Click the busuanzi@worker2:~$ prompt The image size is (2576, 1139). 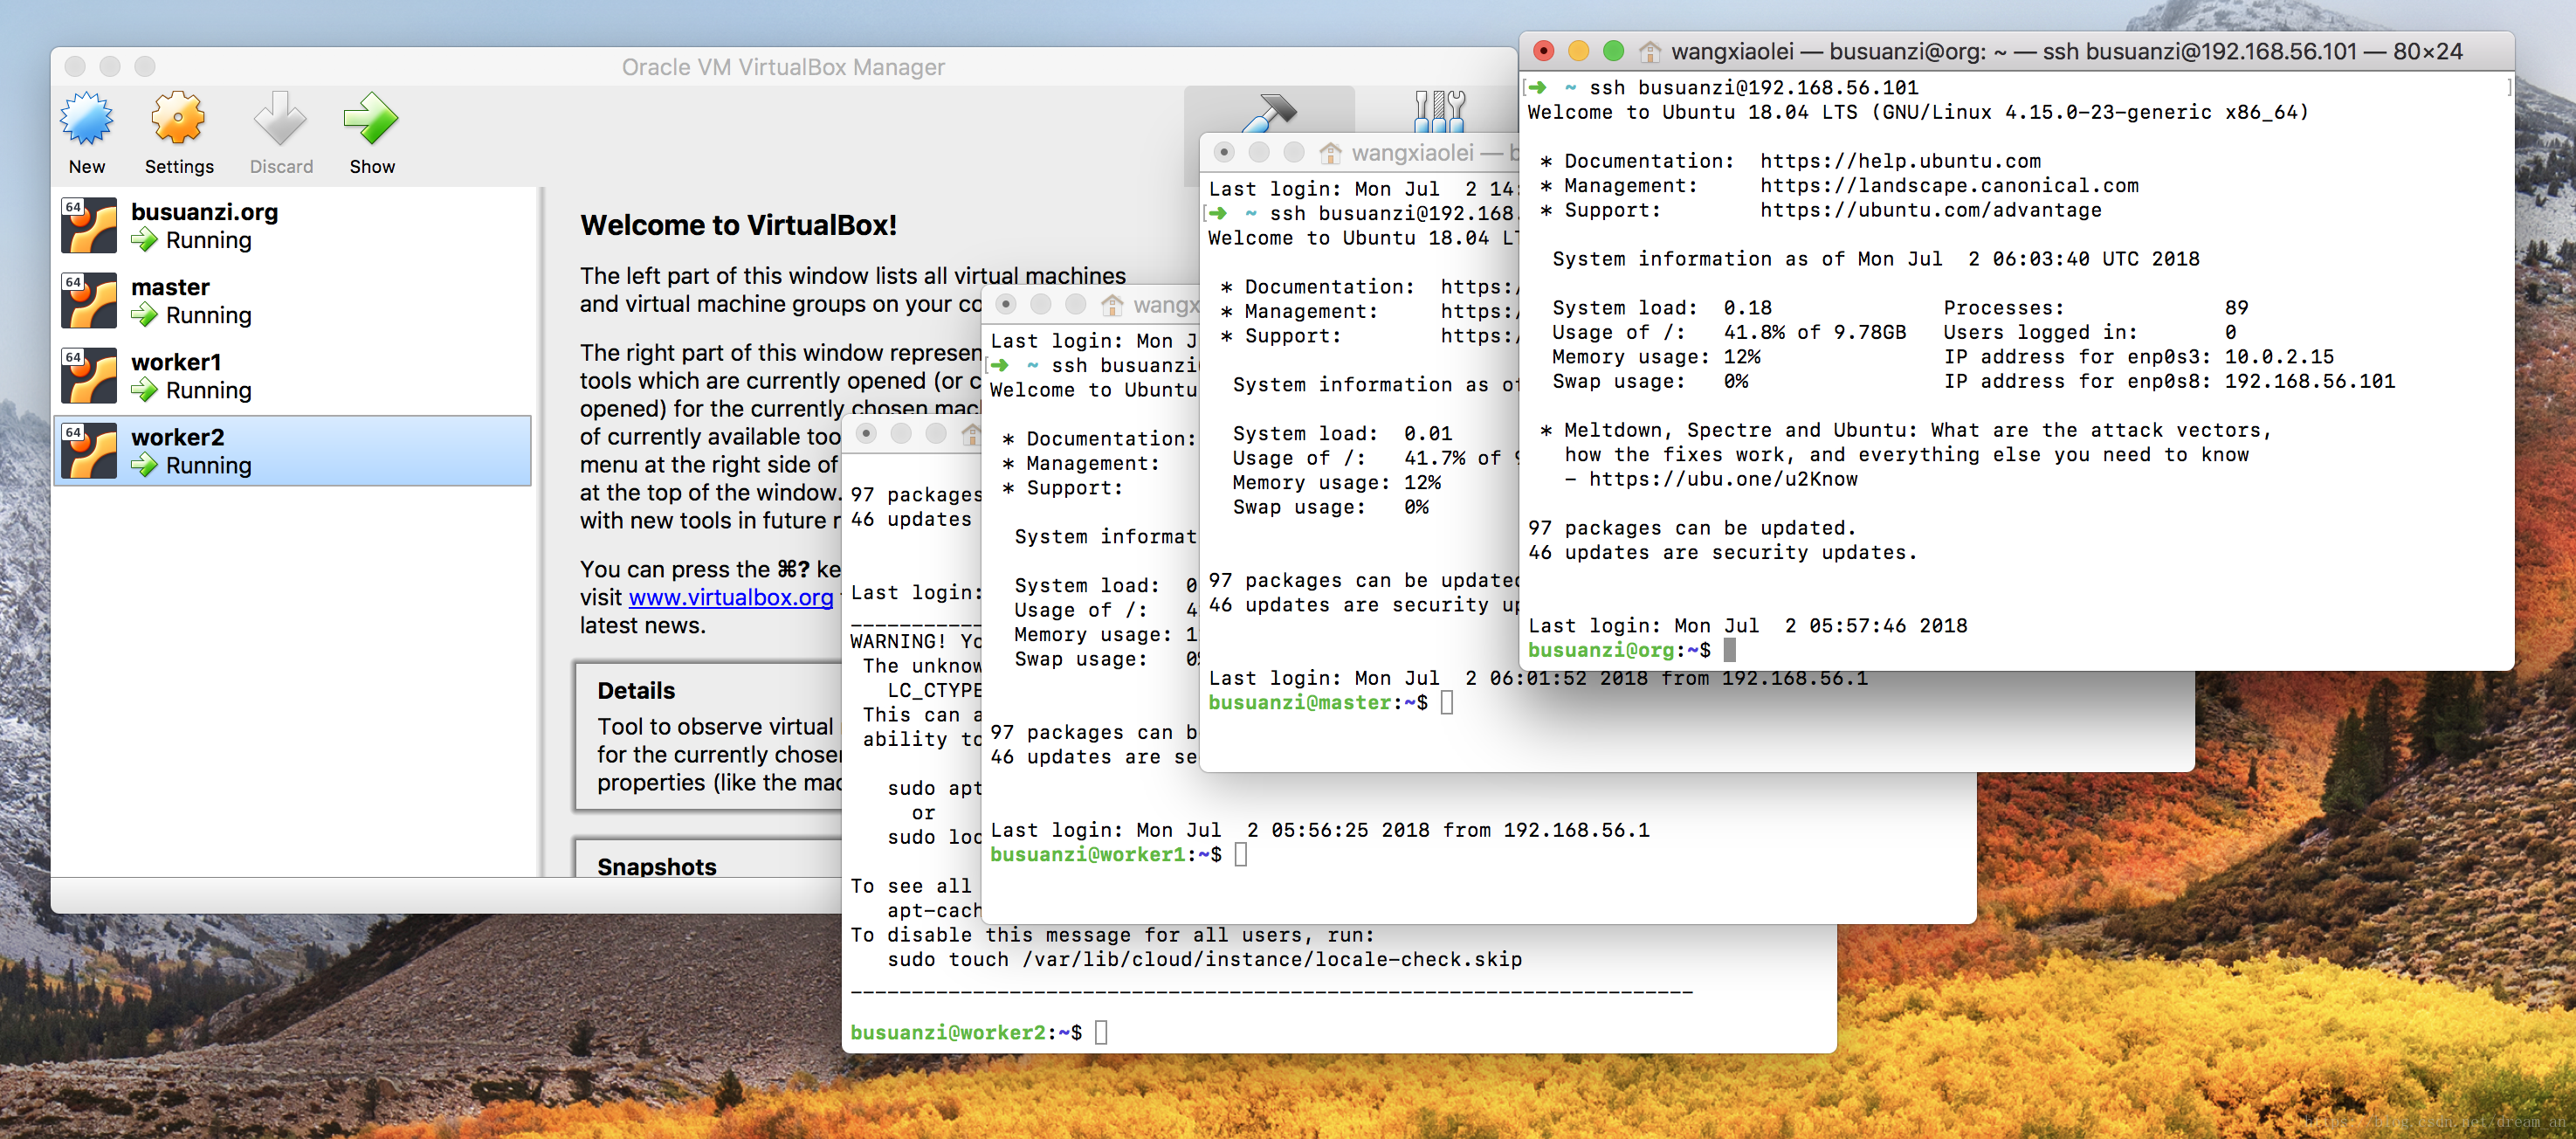coord(966,1033)
